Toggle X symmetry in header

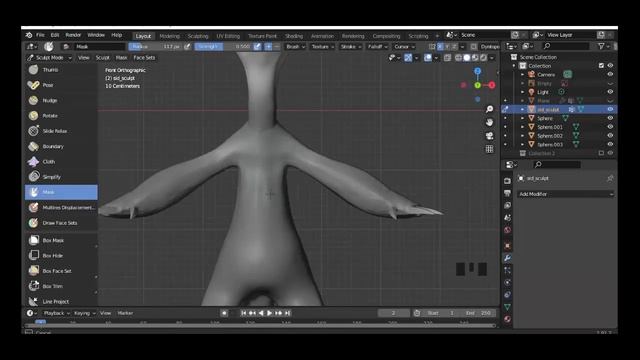(x=440, y=47)
